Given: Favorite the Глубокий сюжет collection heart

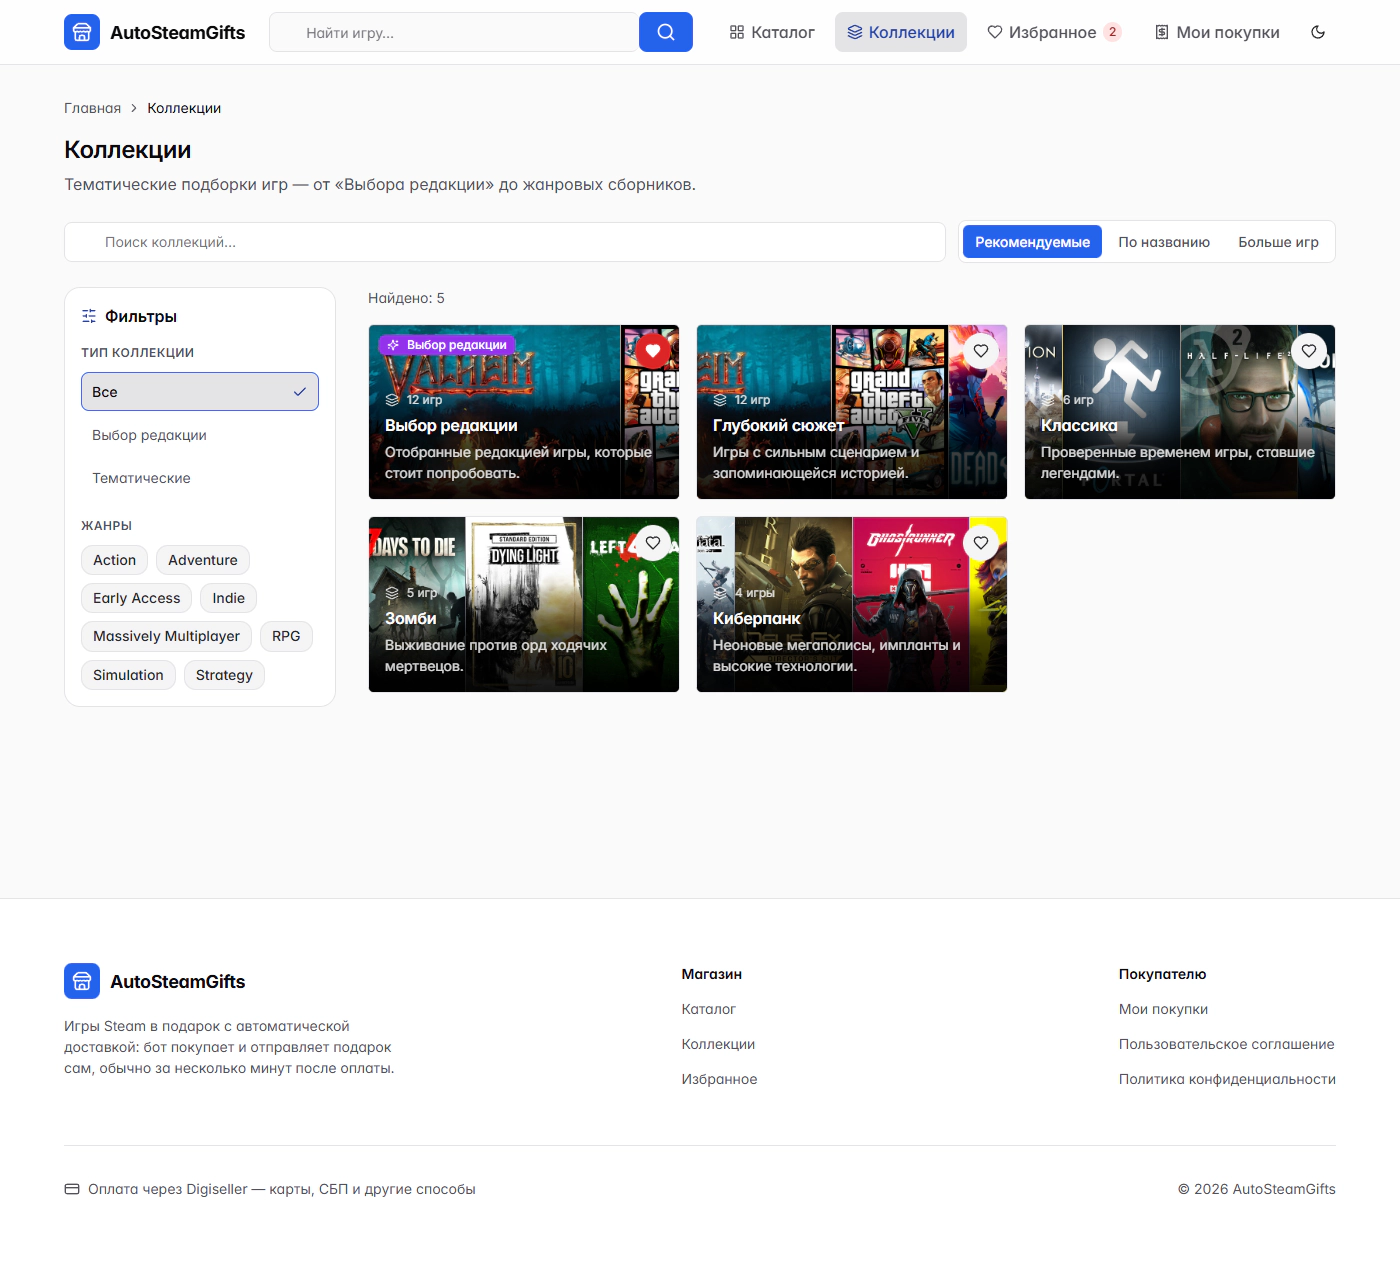Looking at the screenshot, I should click(x=981, y=350).
